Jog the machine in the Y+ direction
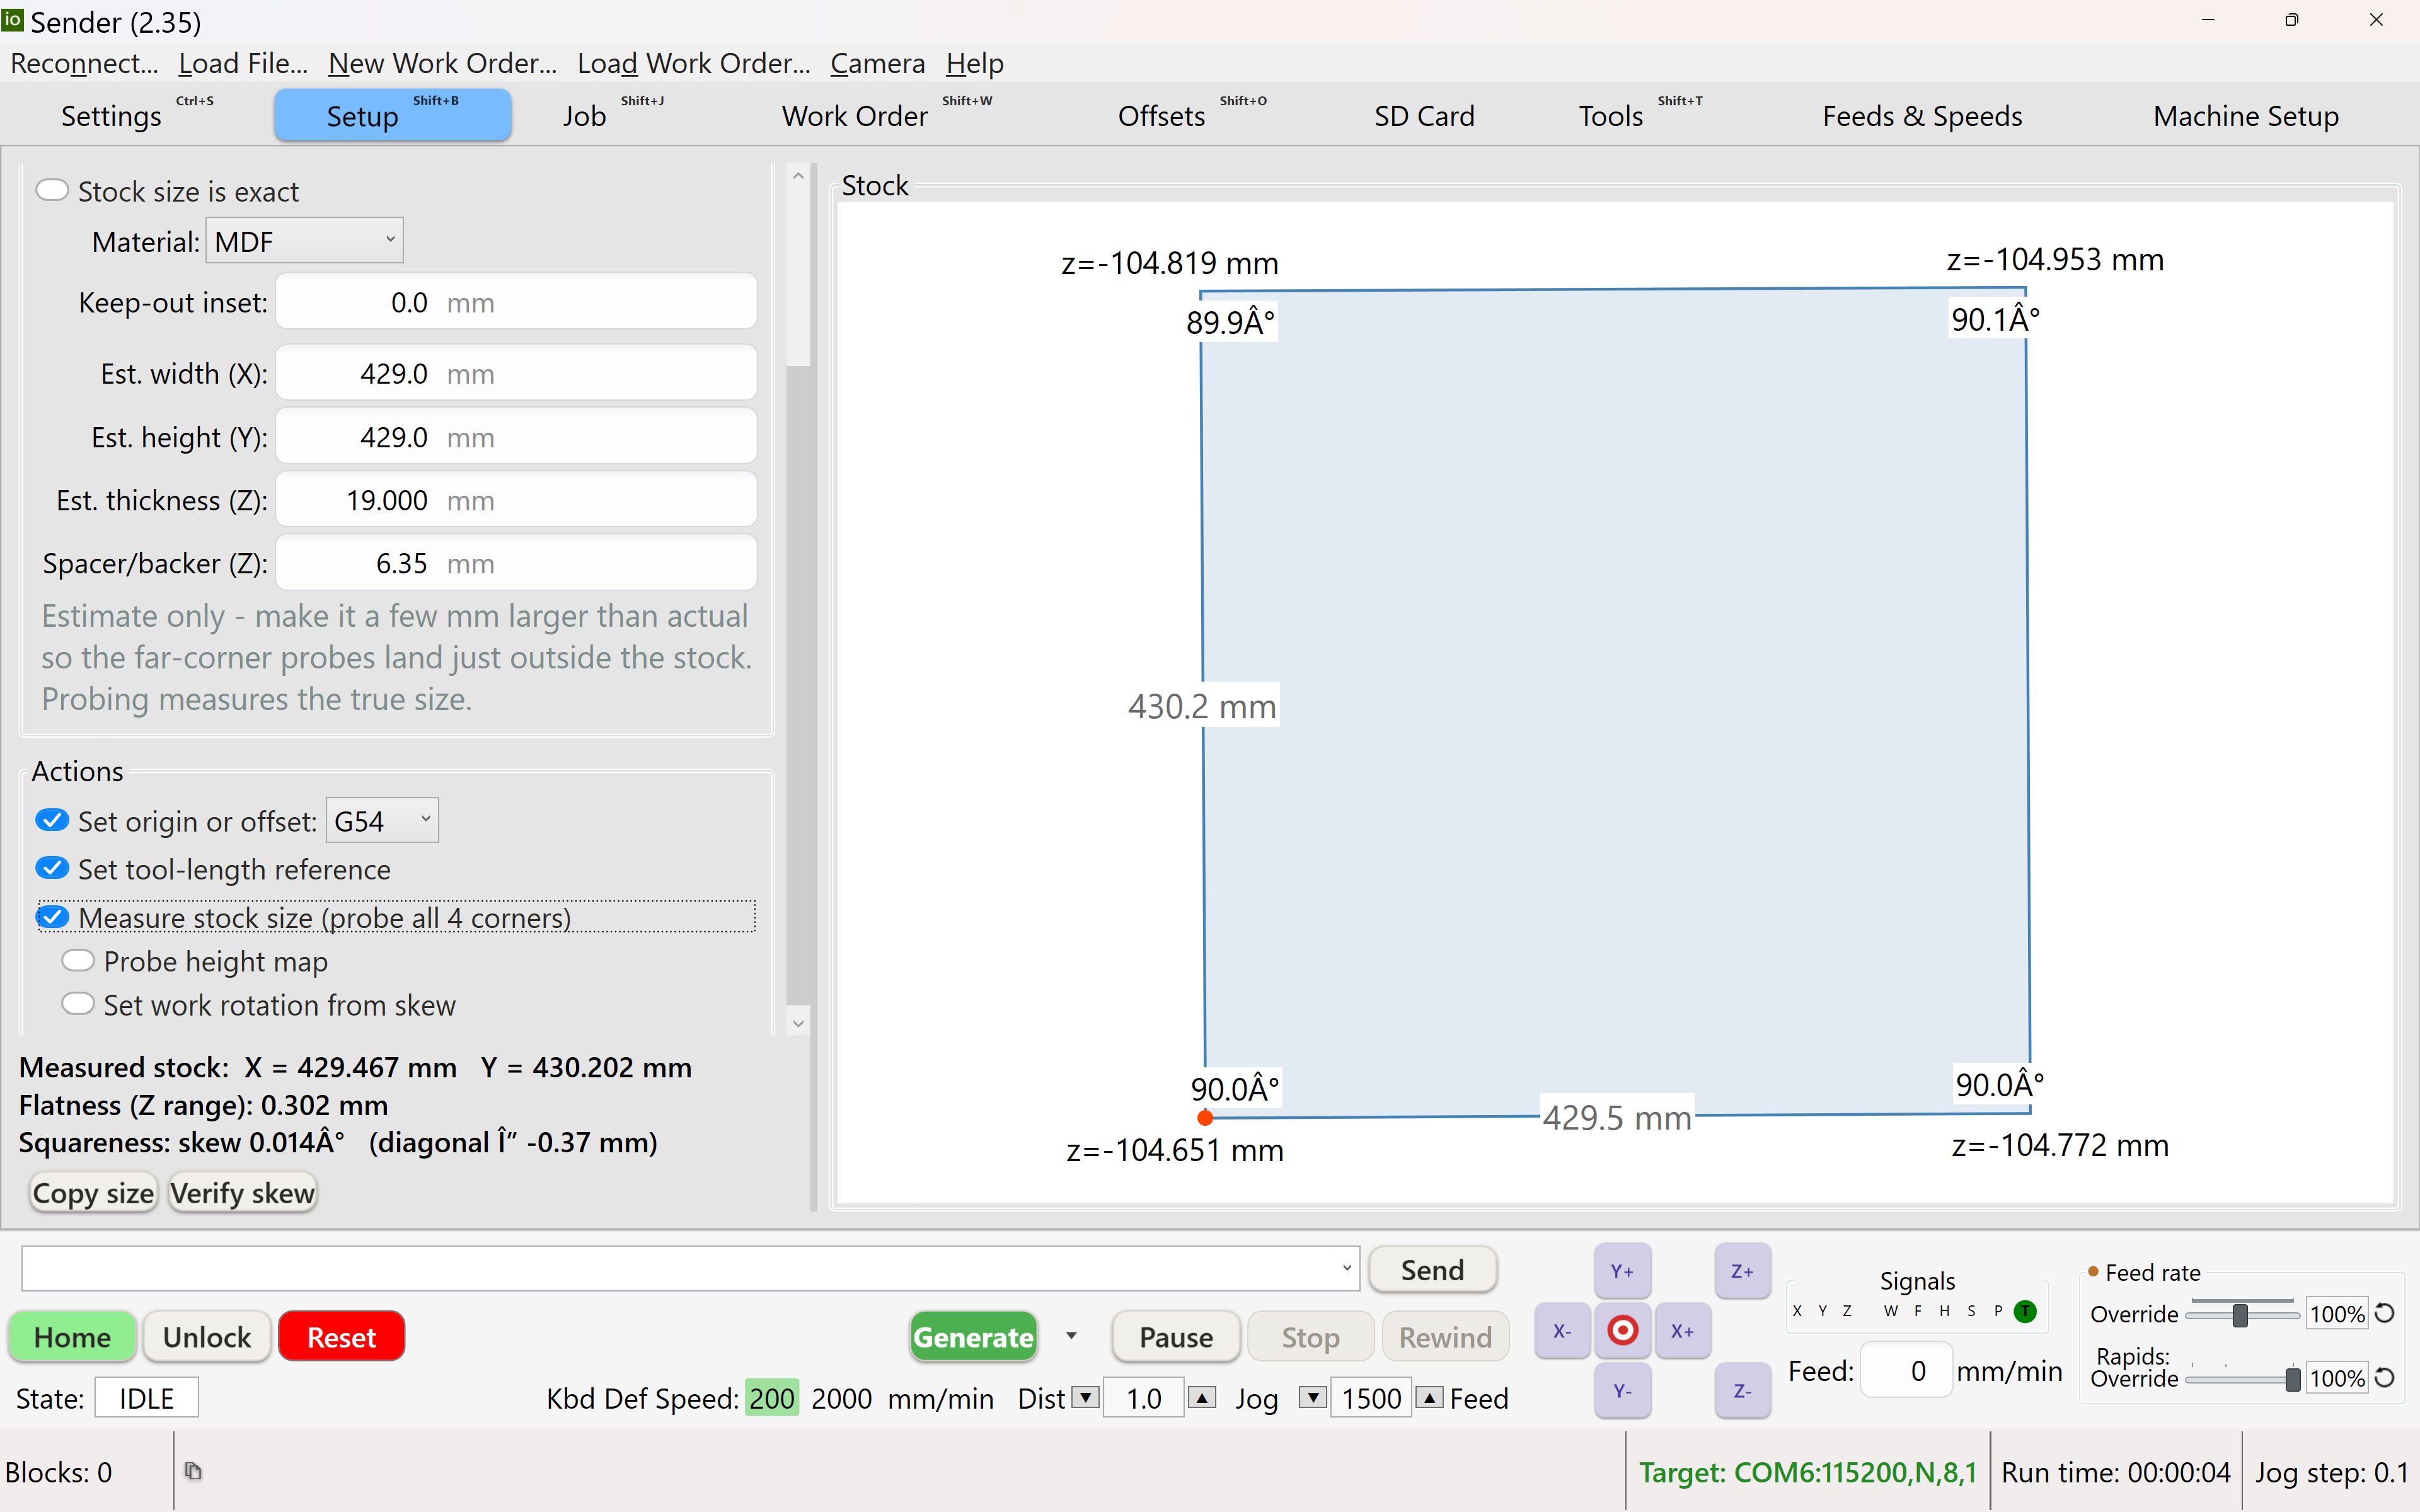The image size is (2420, 1512). (1622, 1271)
